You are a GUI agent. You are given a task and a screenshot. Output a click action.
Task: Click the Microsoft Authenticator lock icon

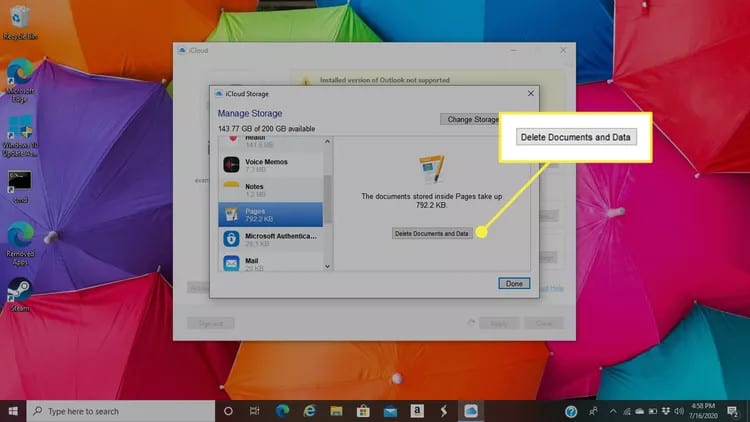pos(232,239)
